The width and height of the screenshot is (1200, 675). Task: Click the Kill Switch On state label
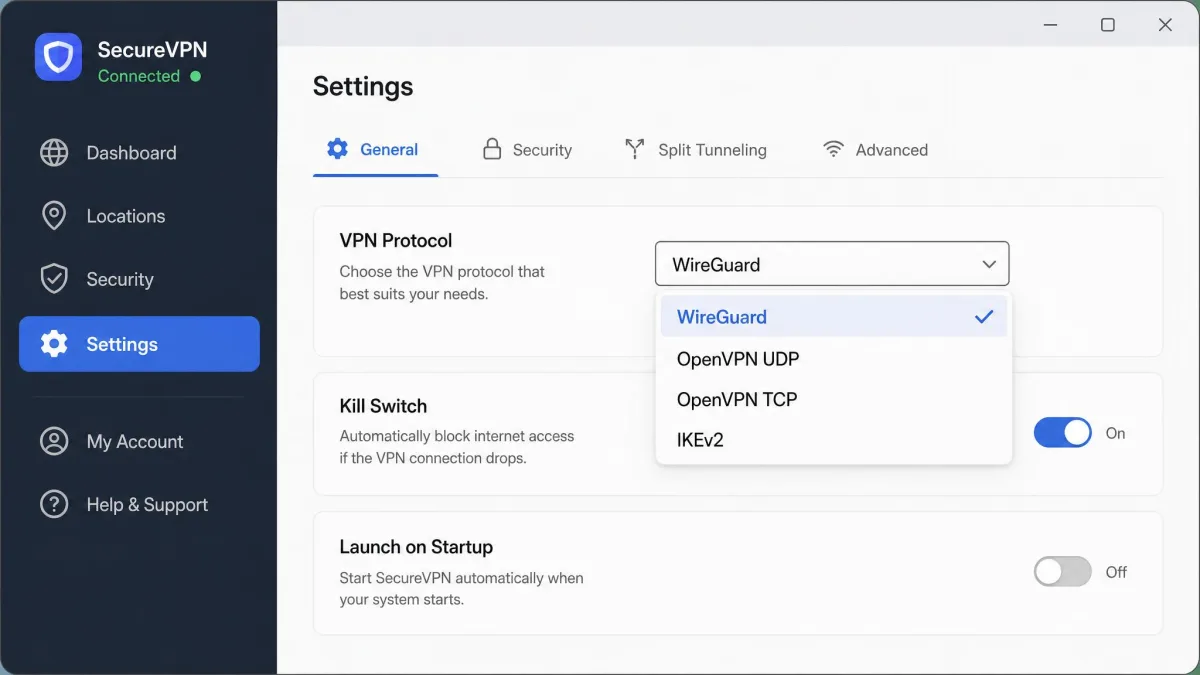pyautogui.click(x=1115, y=433)
